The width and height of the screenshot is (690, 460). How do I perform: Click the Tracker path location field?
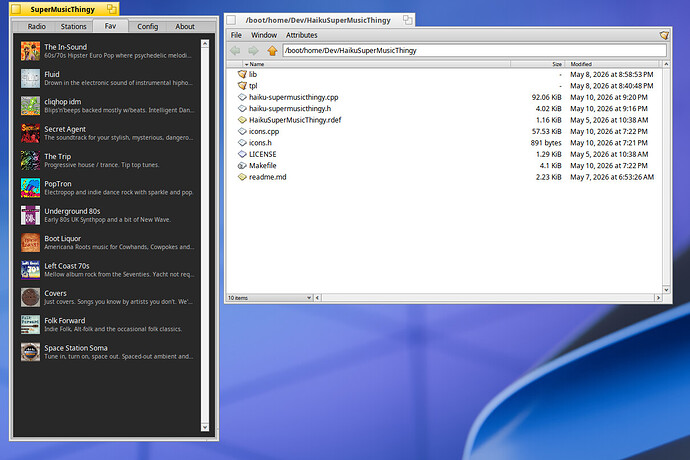pos(474,51)
